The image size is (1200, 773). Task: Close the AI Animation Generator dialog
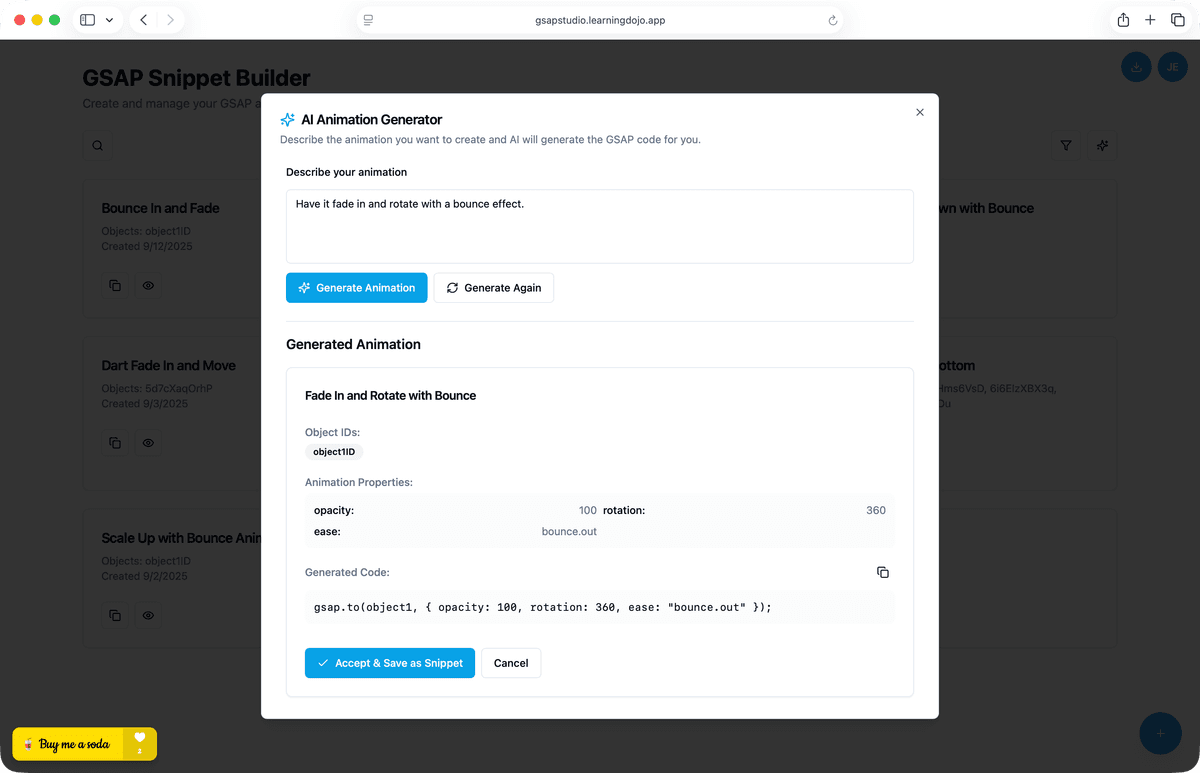click(x=920, y=112)
